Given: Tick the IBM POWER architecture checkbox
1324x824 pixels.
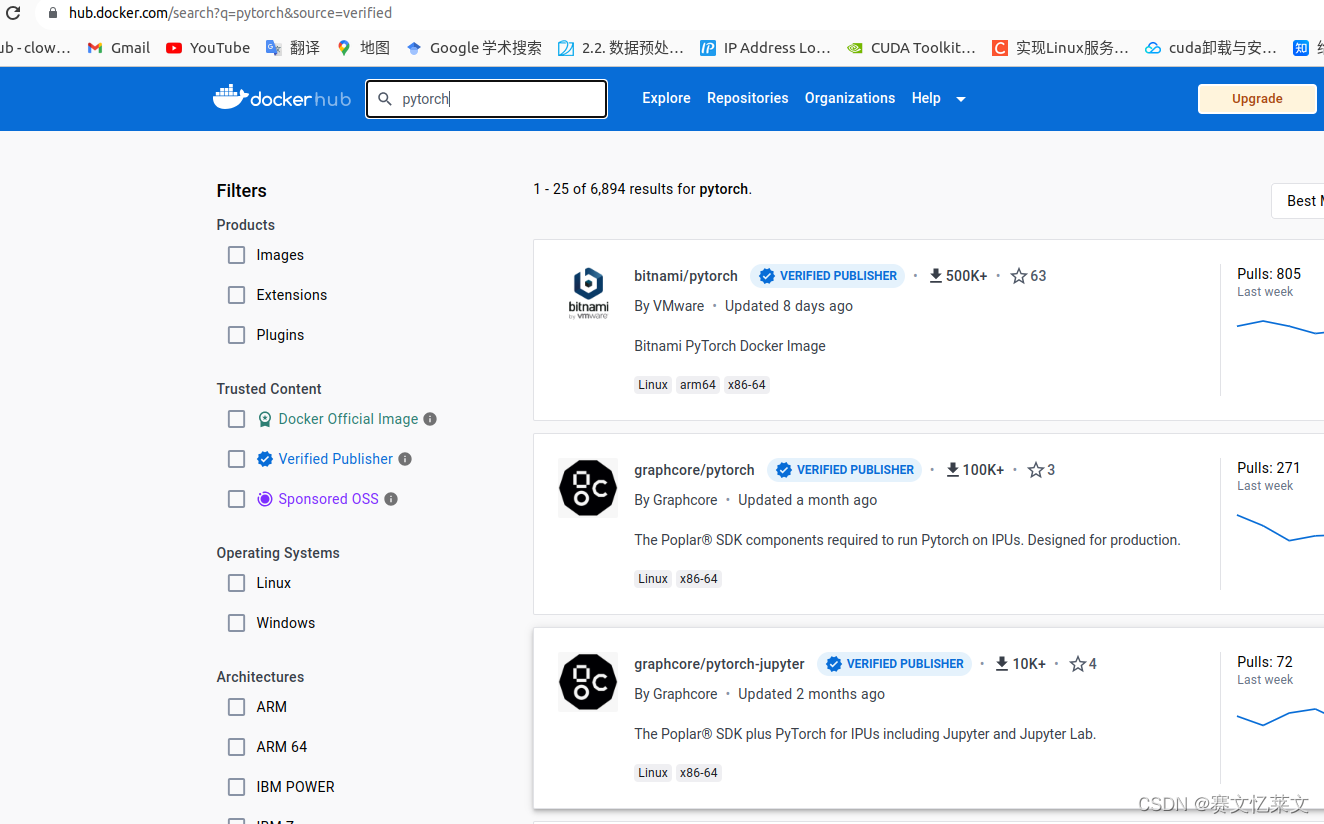Looking at the screenshot, I should click(236, 787).
